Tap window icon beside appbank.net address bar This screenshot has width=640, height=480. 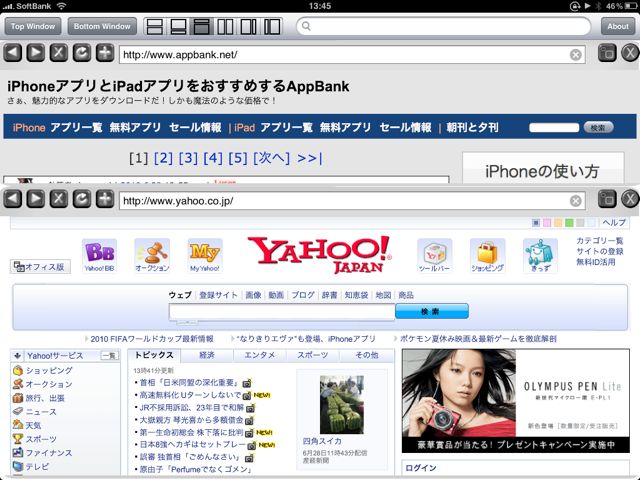(x=607, y=53)
